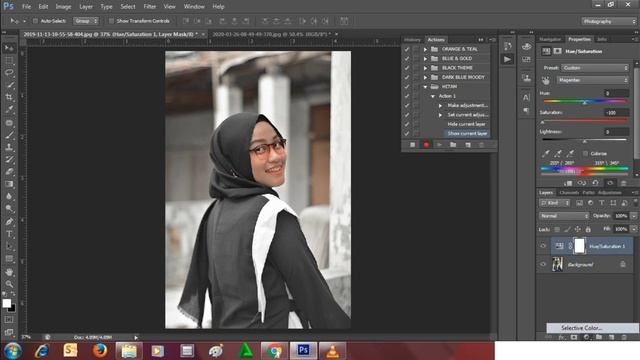
Task: Open Firefox from the Windows taskbar
Action: [x=100, y=351]
